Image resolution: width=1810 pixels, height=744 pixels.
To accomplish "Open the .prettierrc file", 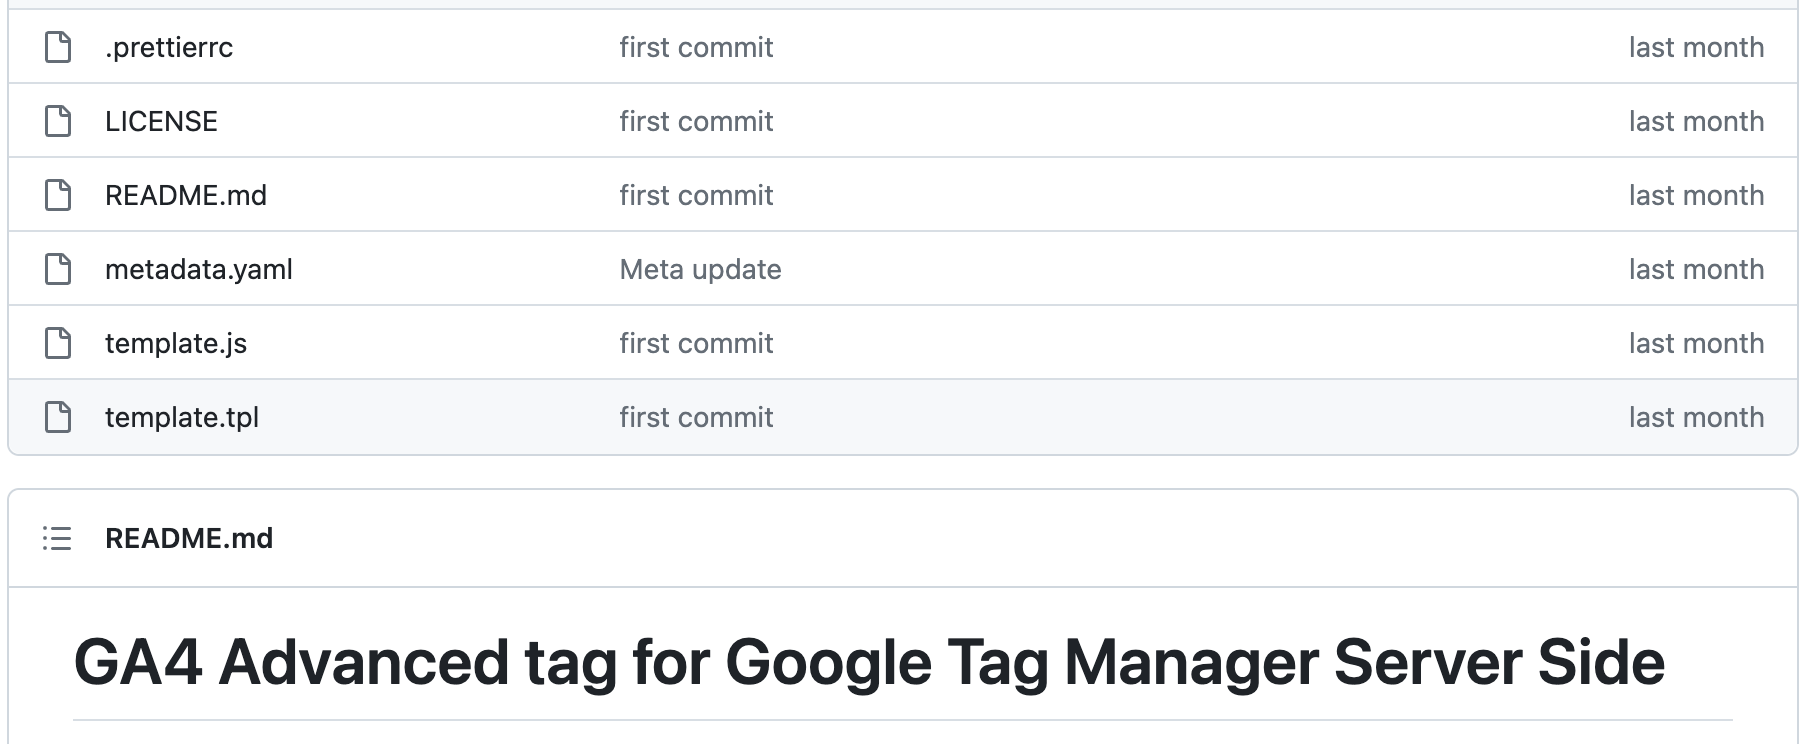I will point(168,47).
